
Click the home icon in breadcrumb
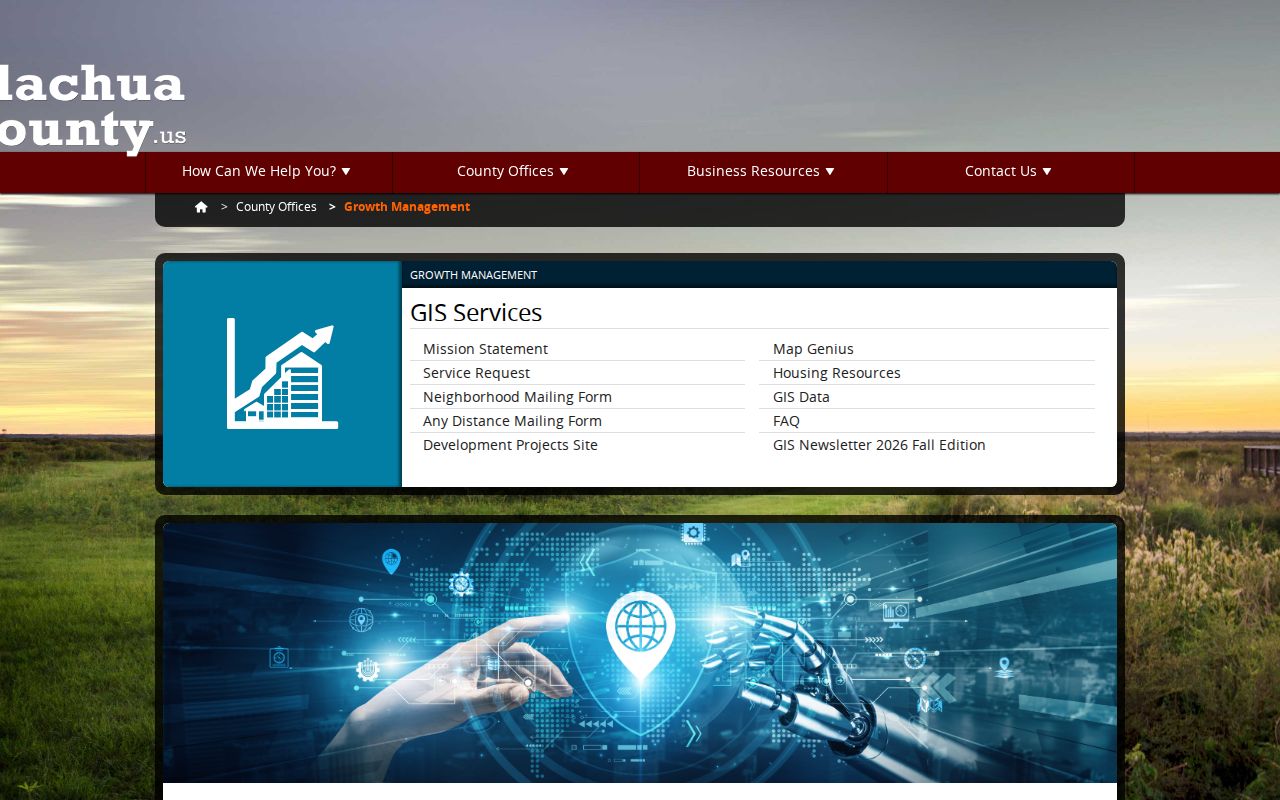pos(201,207)
